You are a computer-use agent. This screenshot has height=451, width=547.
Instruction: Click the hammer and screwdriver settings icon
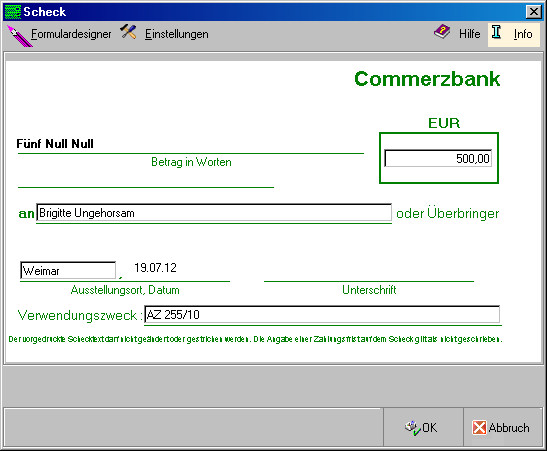[x=128, y=32]
